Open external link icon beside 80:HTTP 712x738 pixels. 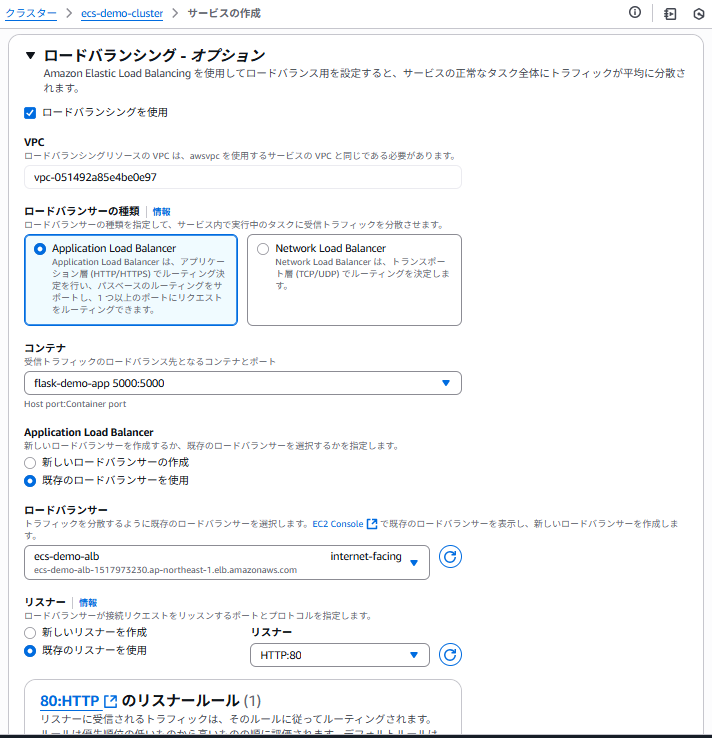click(x=111, y=701)
